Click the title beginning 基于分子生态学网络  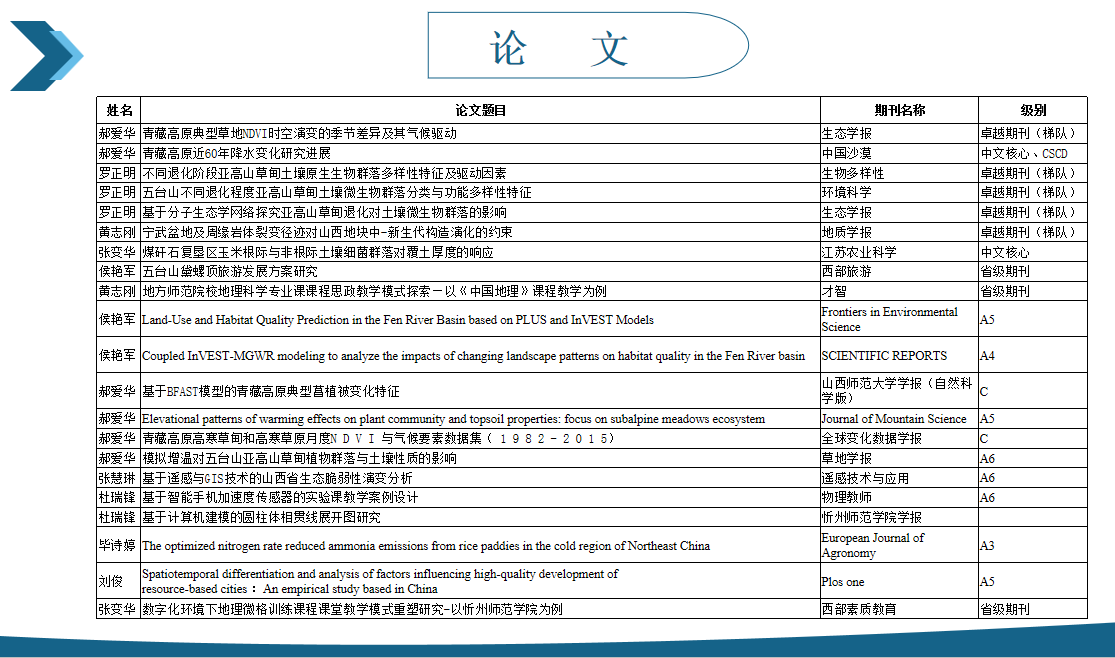324,213
